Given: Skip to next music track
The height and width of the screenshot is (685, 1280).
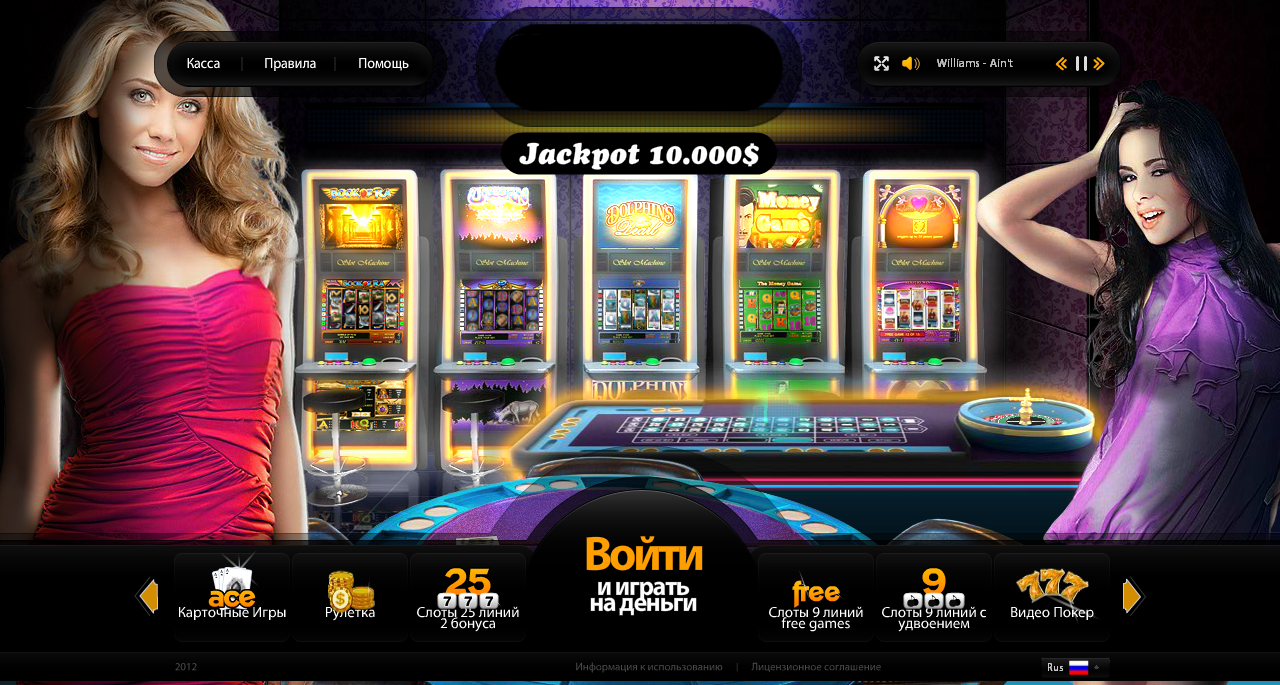Looking at the screenshot, I should tap(1099, 64).
